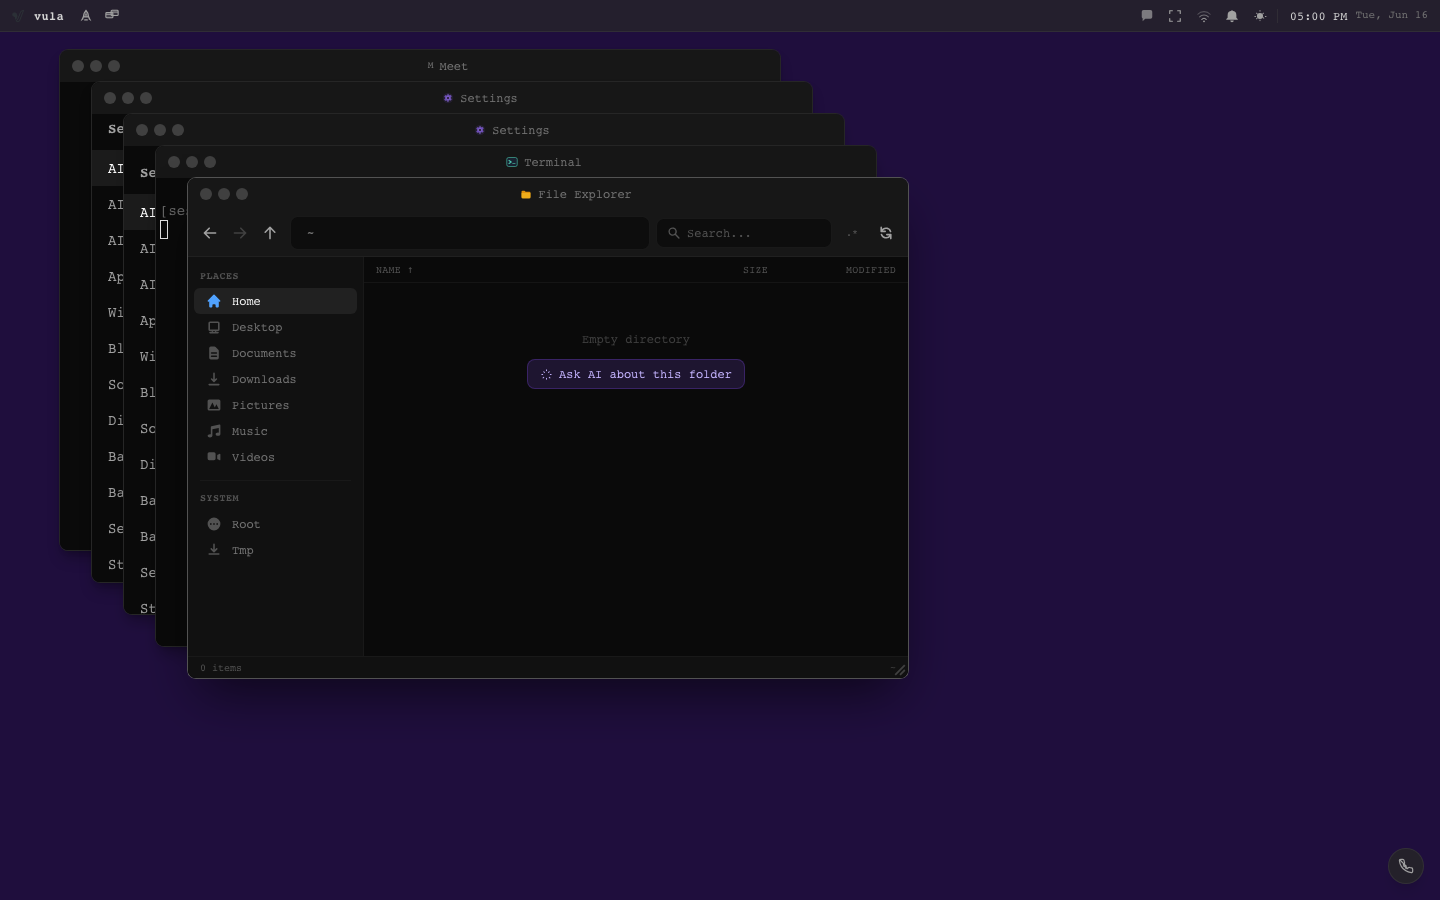1440x900 pixels.
Task: Click the 'Empty directory' message
Action: point(636,340)
